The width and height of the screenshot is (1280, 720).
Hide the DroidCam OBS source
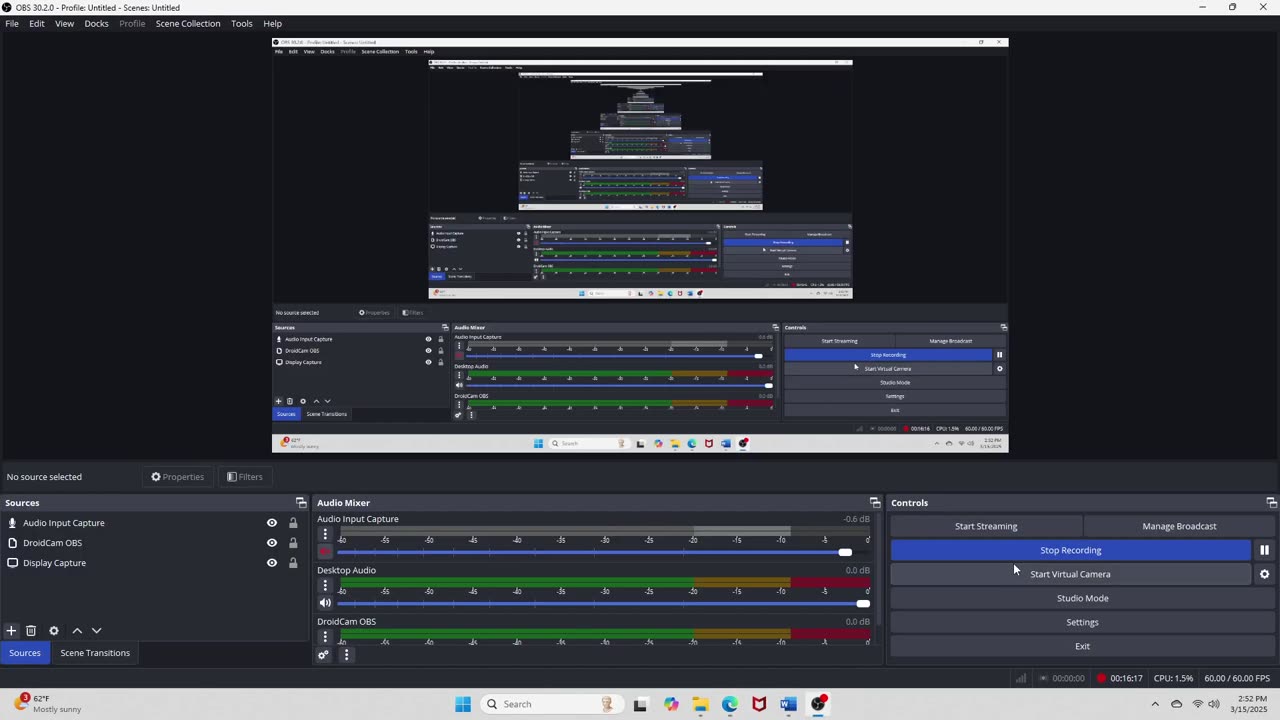(x=271, y=543)
